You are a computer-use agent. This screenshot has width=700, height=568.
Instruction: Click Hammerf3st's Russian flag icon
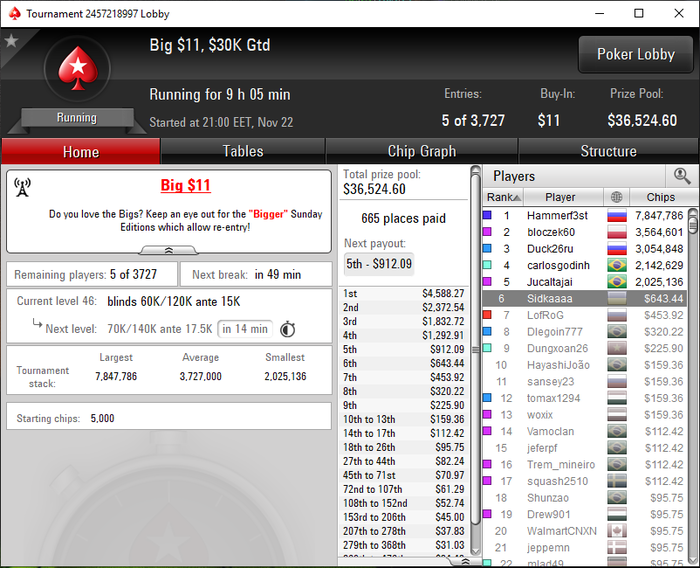pyautogui.click(x=617, y=216)
